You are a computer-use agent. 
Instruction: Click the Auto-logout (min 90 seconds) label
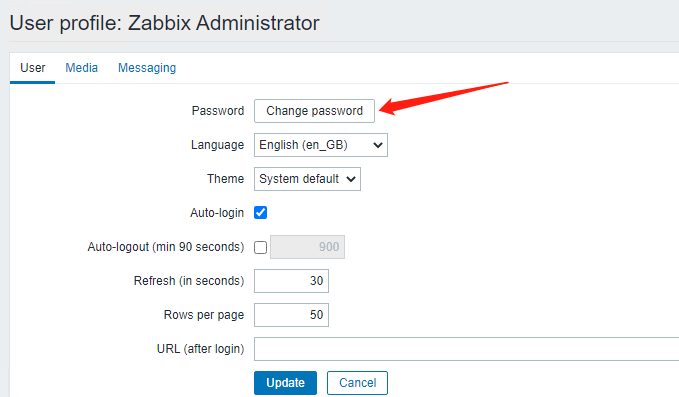tap(166, 247)
